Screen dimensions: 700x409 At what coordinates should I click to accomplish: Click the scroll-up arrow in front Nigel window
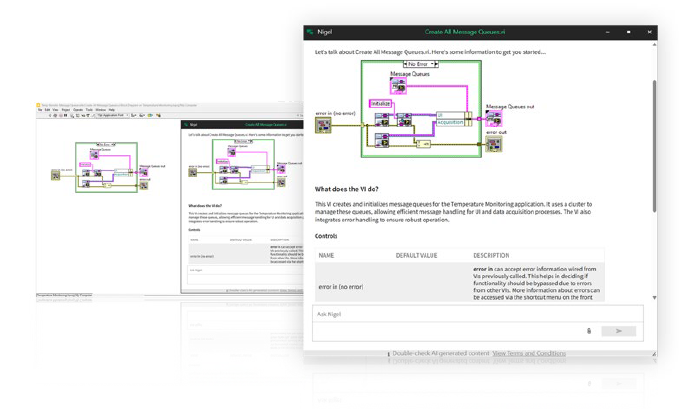point(654,45)
